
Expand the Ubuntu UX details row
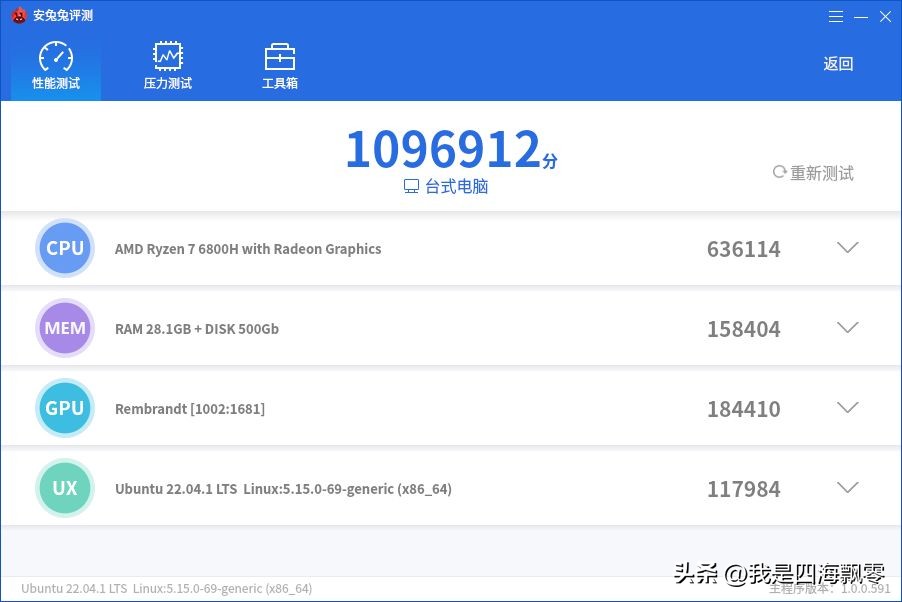click(847, 487)
